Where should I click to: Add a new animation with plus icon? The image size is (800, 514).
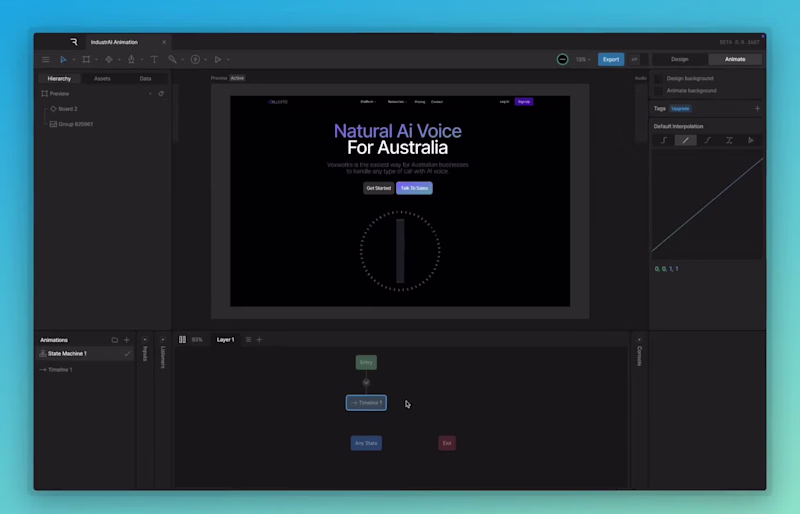point(127,340)
